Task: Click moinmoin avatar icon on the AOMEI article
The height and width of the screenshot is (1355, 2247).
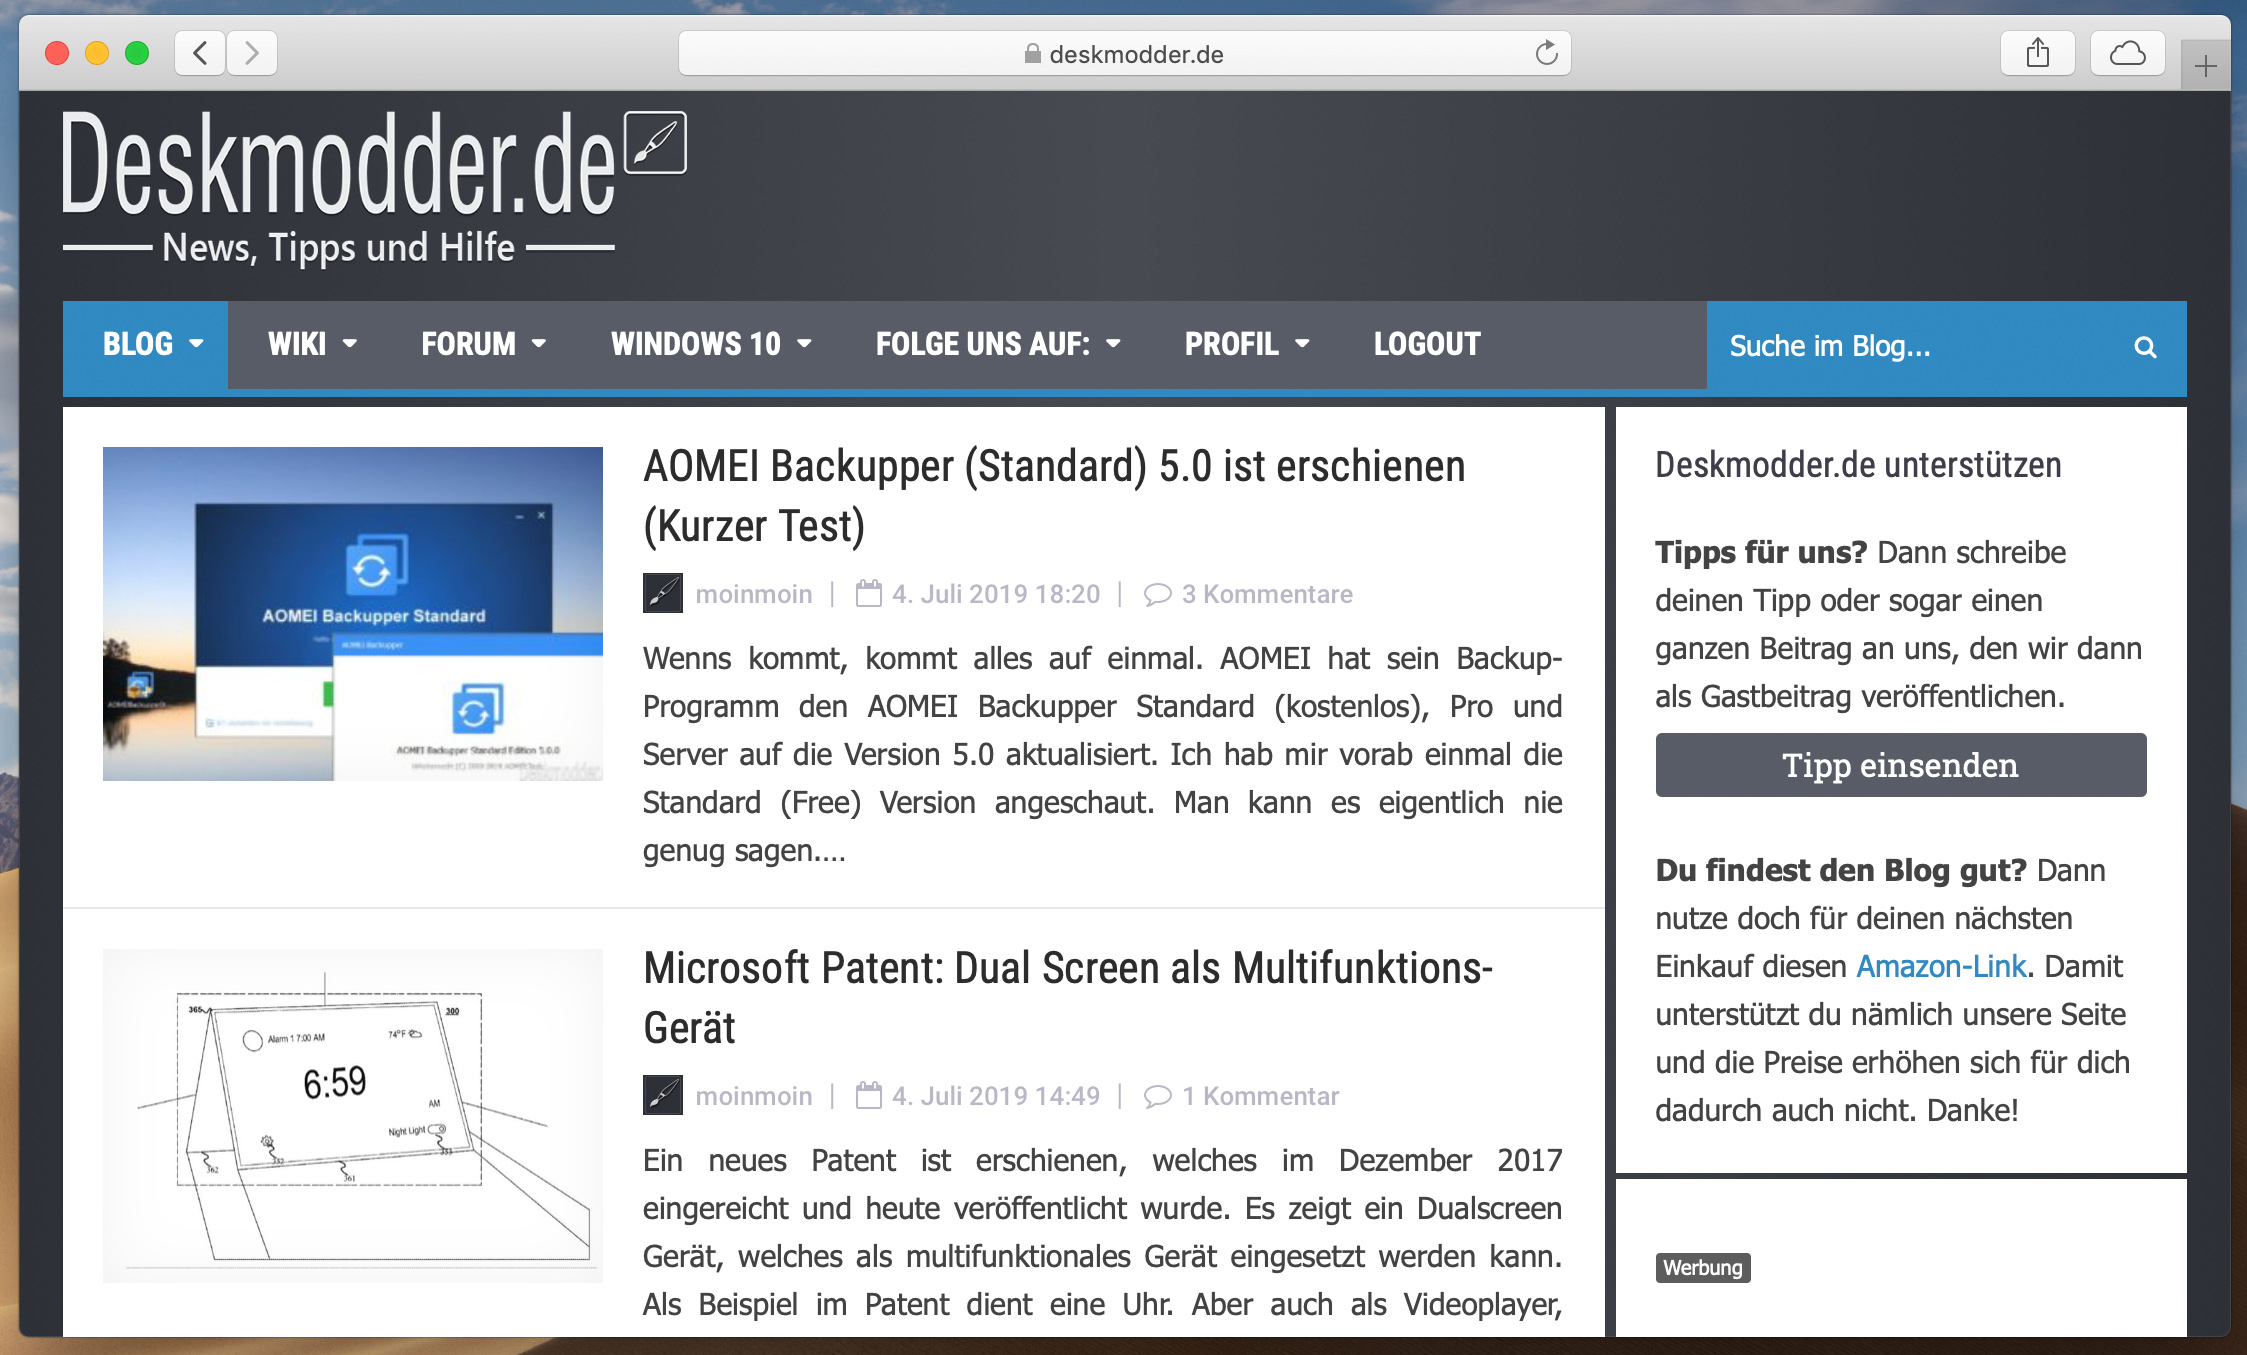Action: [662, 593]
